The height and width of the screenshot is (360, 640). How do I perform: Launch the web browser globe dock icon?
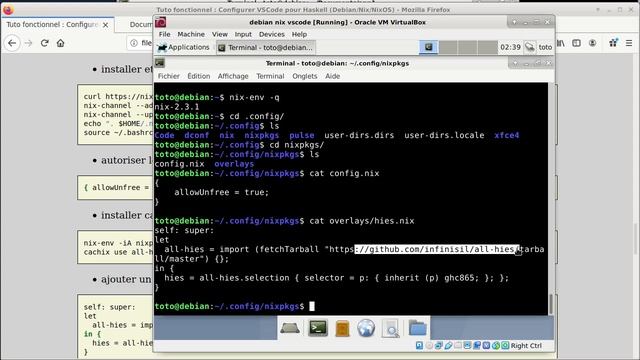pos(366,328)
